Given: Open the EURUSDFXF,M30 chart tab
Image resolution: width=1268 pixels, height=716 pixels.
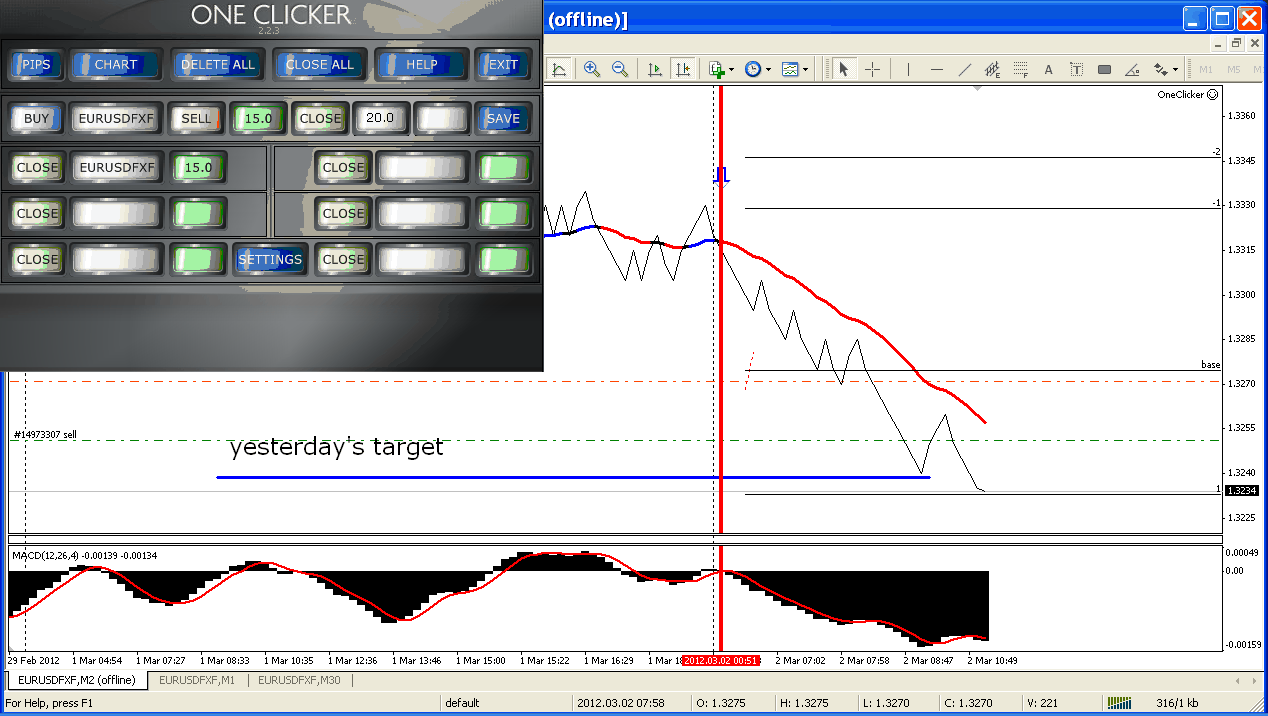Looking at the screenshot, I should click(x=299, y=680).
